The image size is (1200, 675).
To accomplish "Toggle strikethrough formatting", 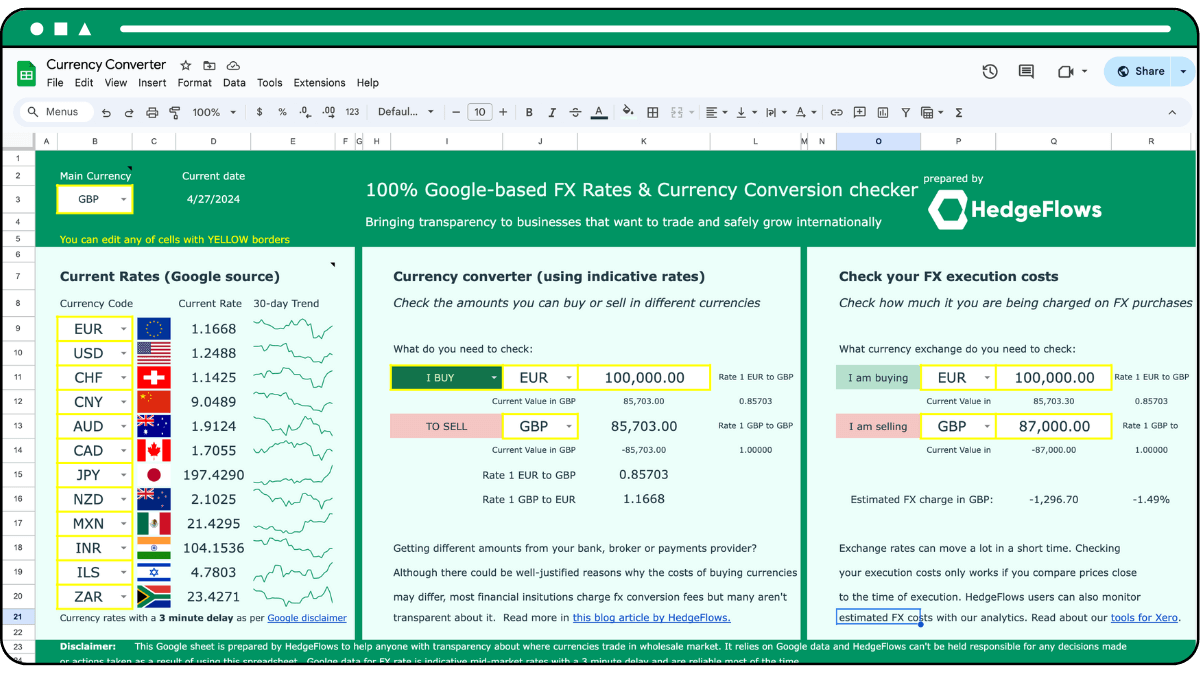I will [575, 112].
